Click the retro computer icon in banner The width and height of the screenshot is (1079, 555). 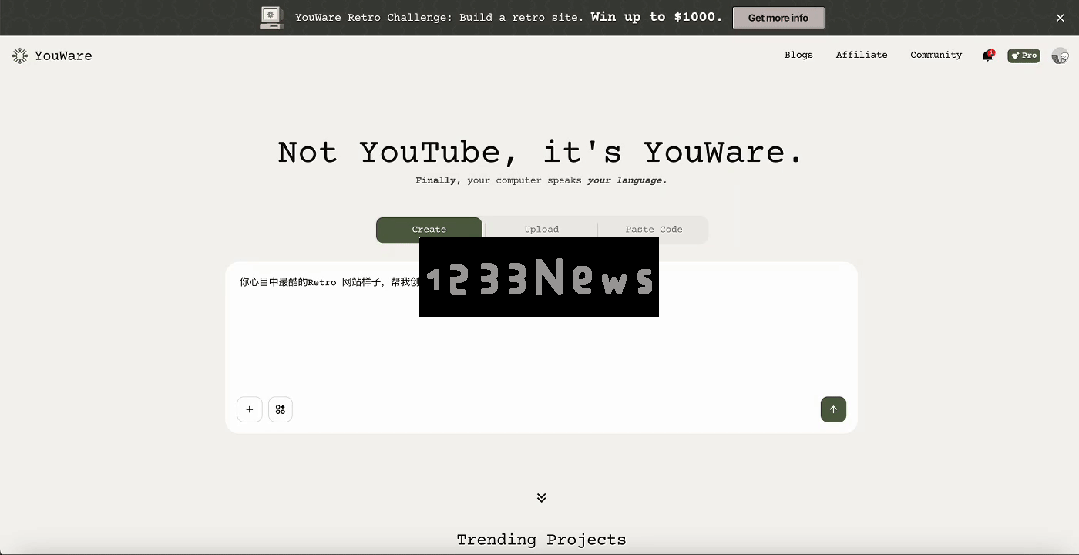(272, 18)
